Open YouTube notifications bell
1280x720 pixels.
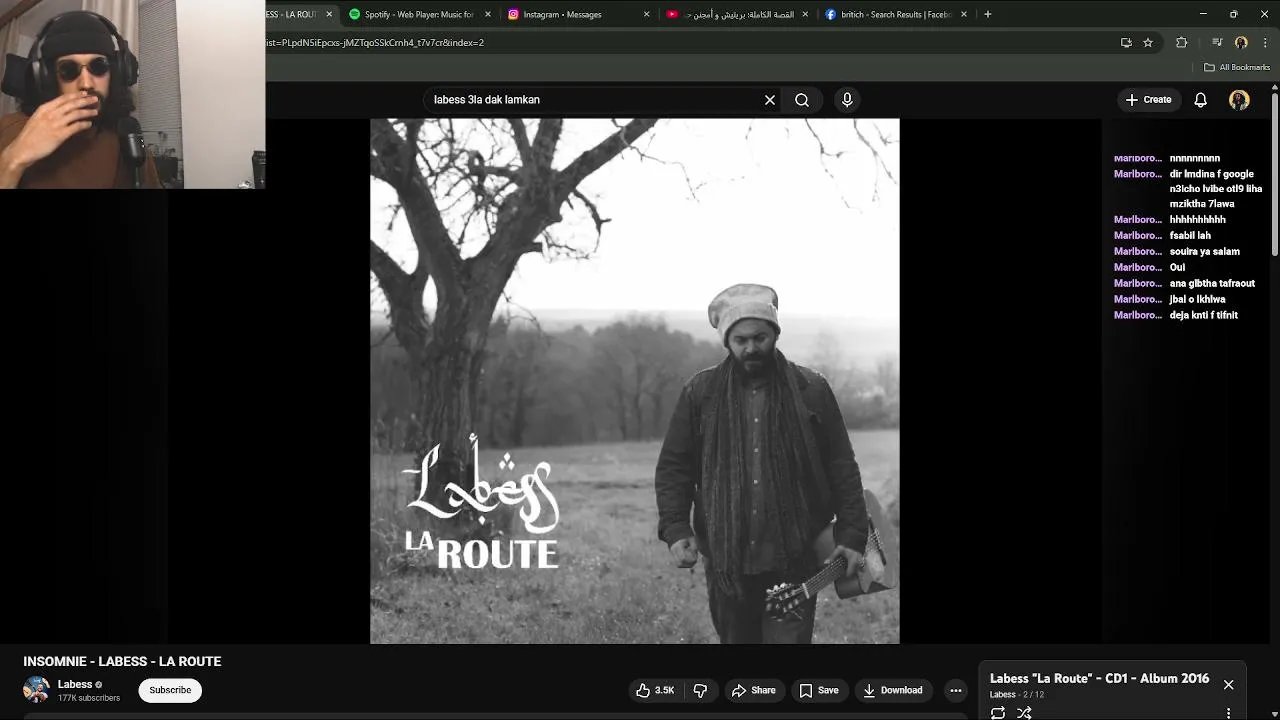1200,100
